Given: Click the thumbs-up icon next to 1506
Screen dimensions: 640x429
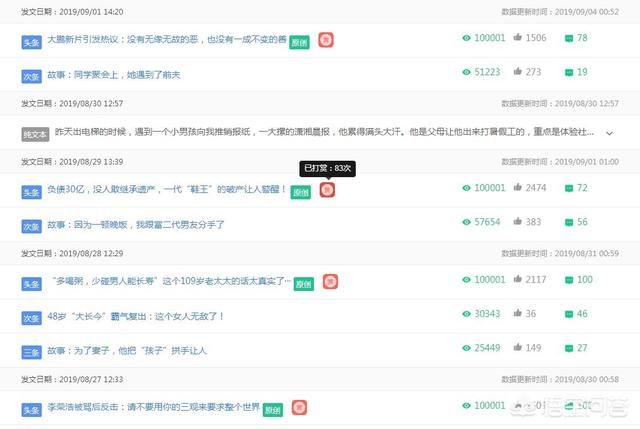Looking at the screenshot, I should coord(517,38).
